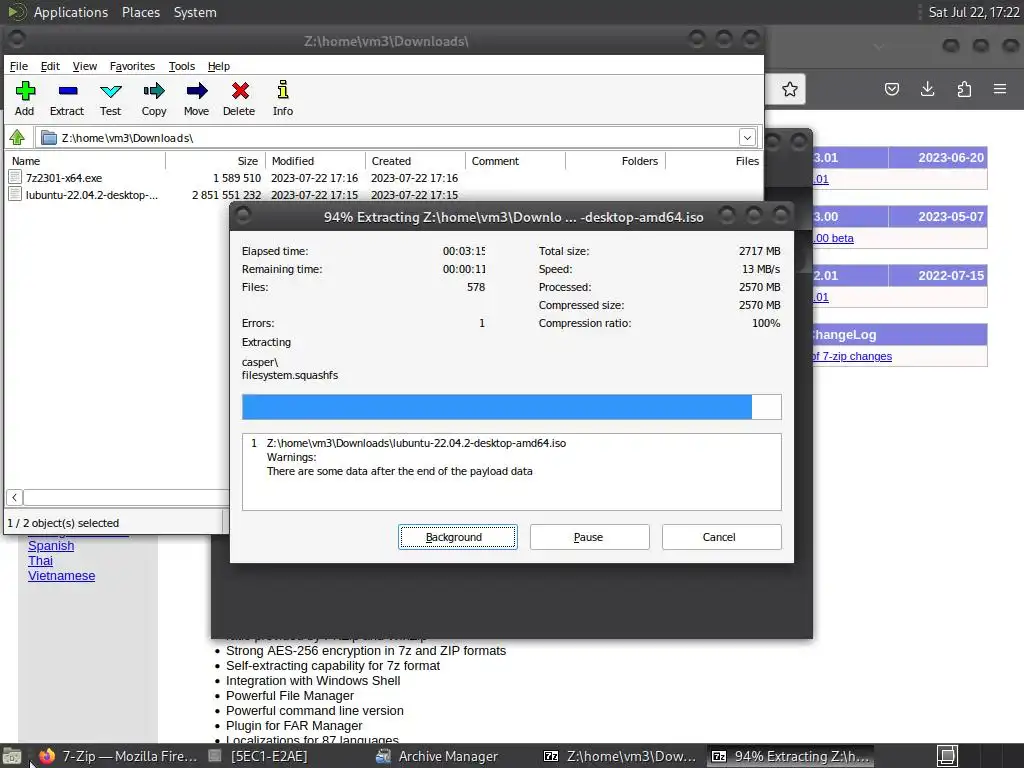
Task: Open the address bar path dropdown arrow
Action: point(747,137)
